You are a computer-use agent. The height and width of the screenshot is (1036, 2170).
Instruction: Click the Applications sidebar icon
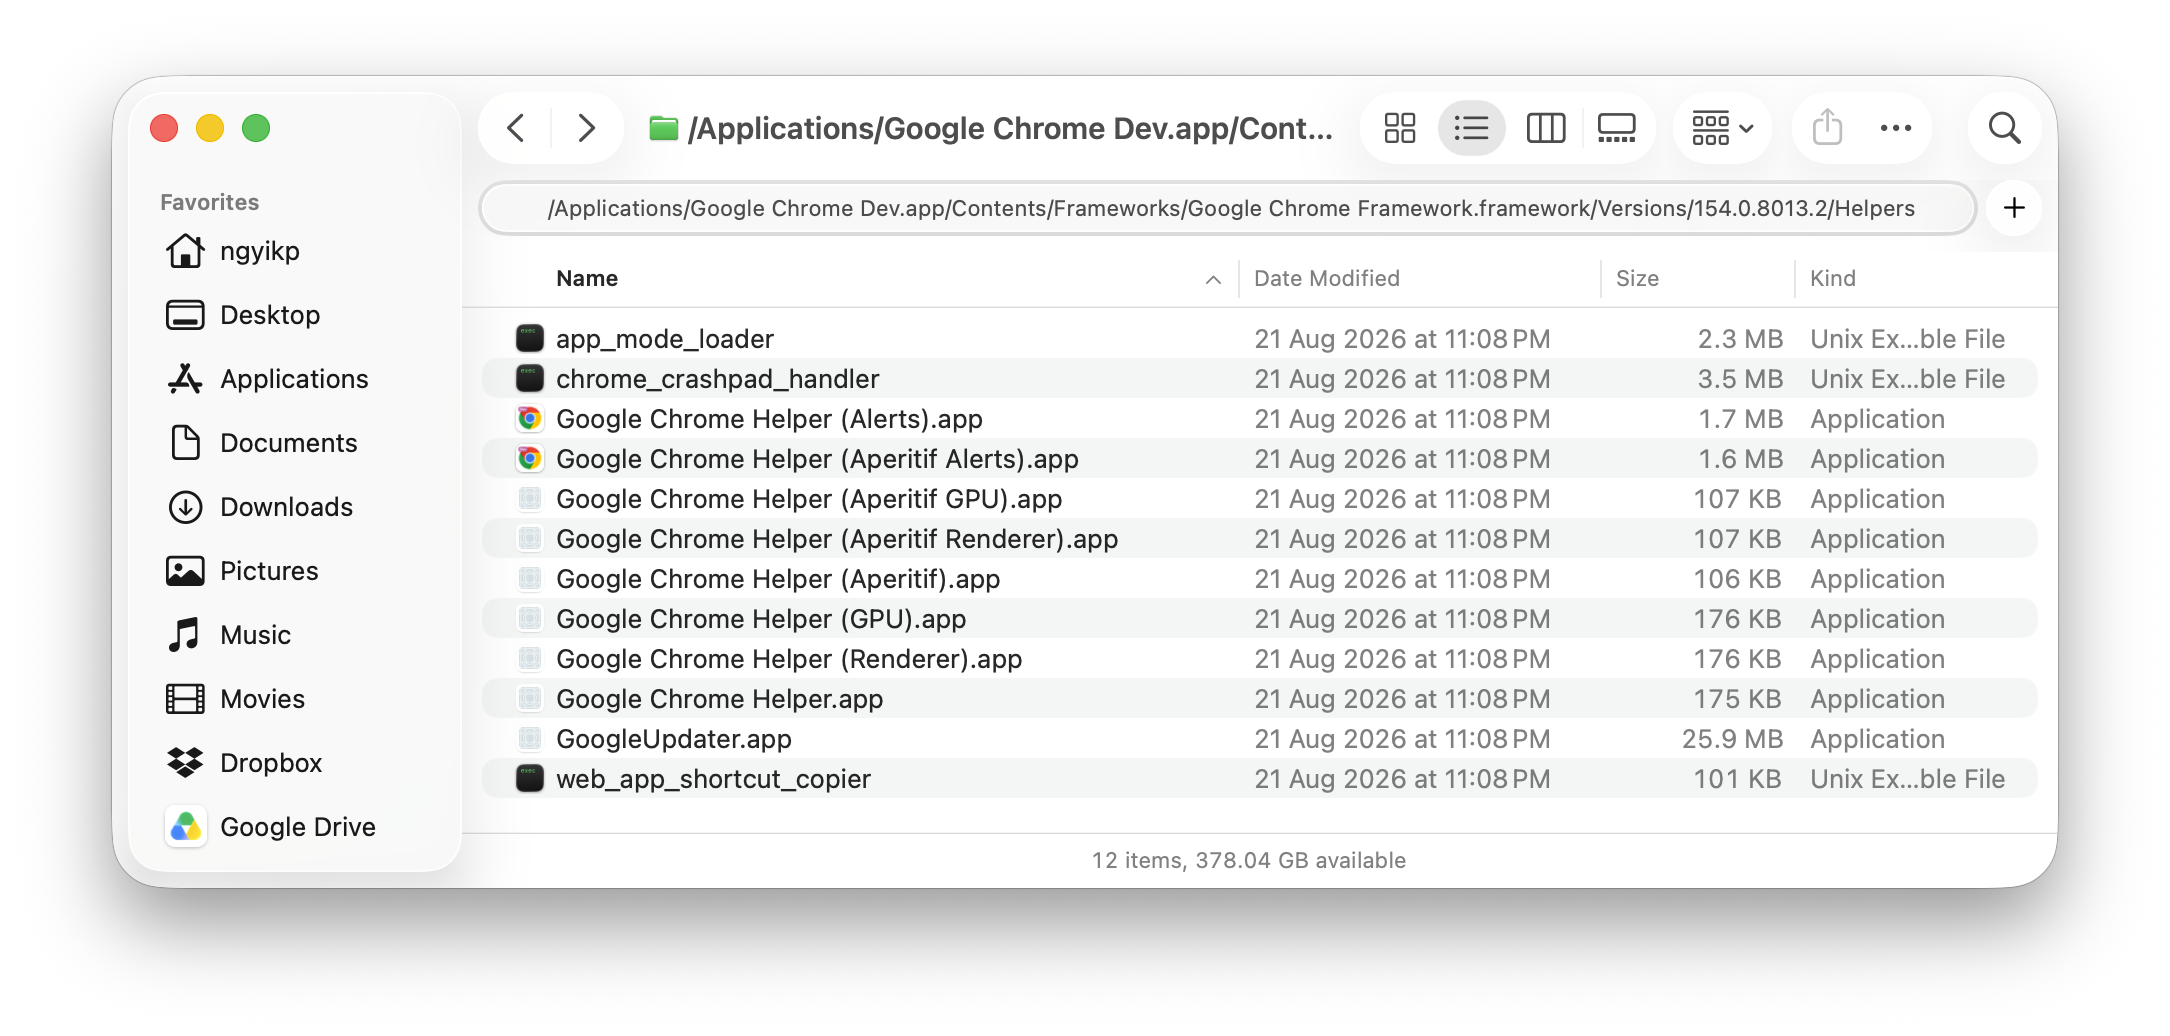coord(185,379)
